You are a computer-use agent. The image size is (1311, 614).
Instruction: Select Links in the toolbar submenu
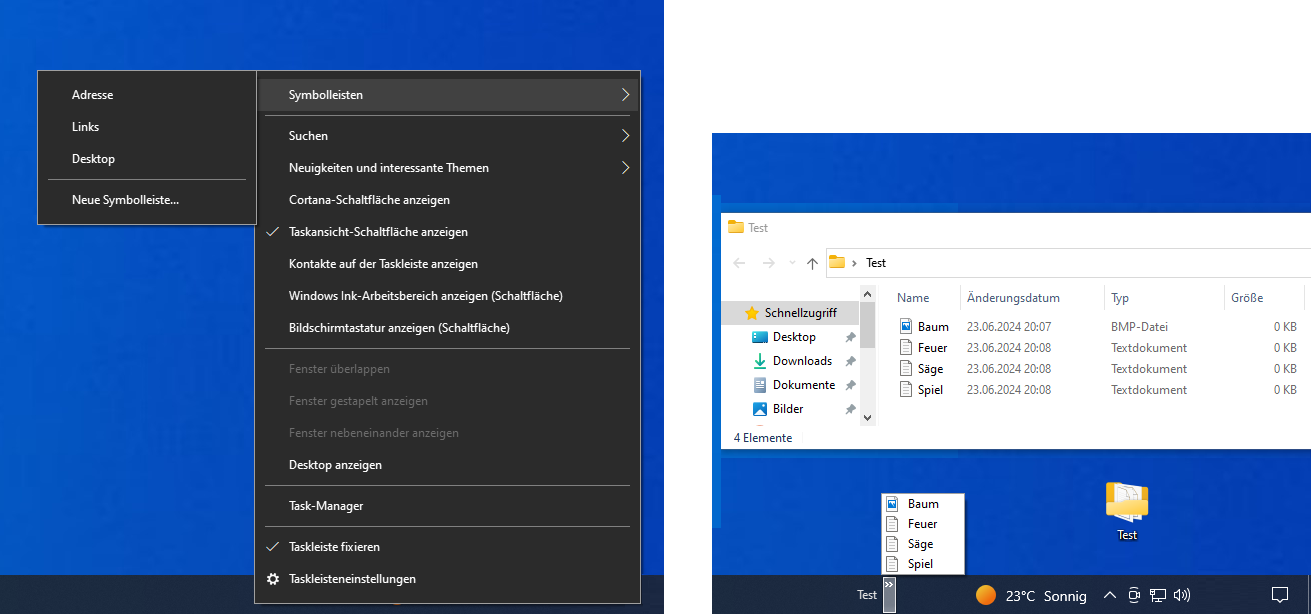(x=147, y=127)
